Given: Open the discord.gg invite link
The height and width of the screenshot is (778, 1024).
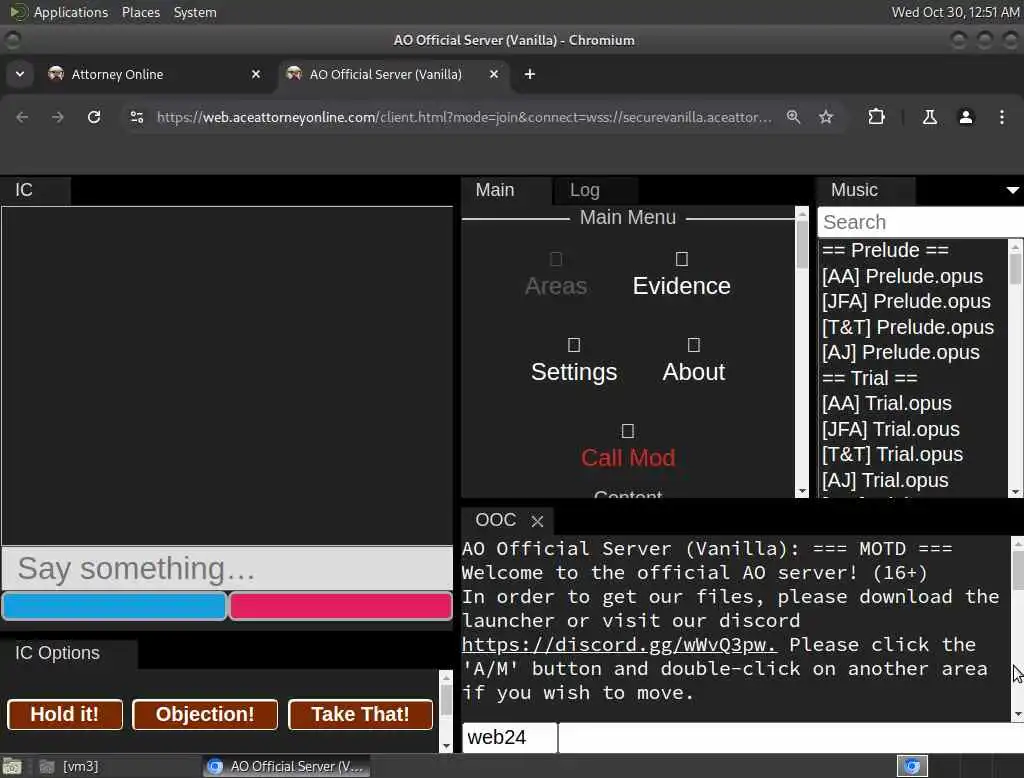Looking at the screenshot, I should [619, 645].
